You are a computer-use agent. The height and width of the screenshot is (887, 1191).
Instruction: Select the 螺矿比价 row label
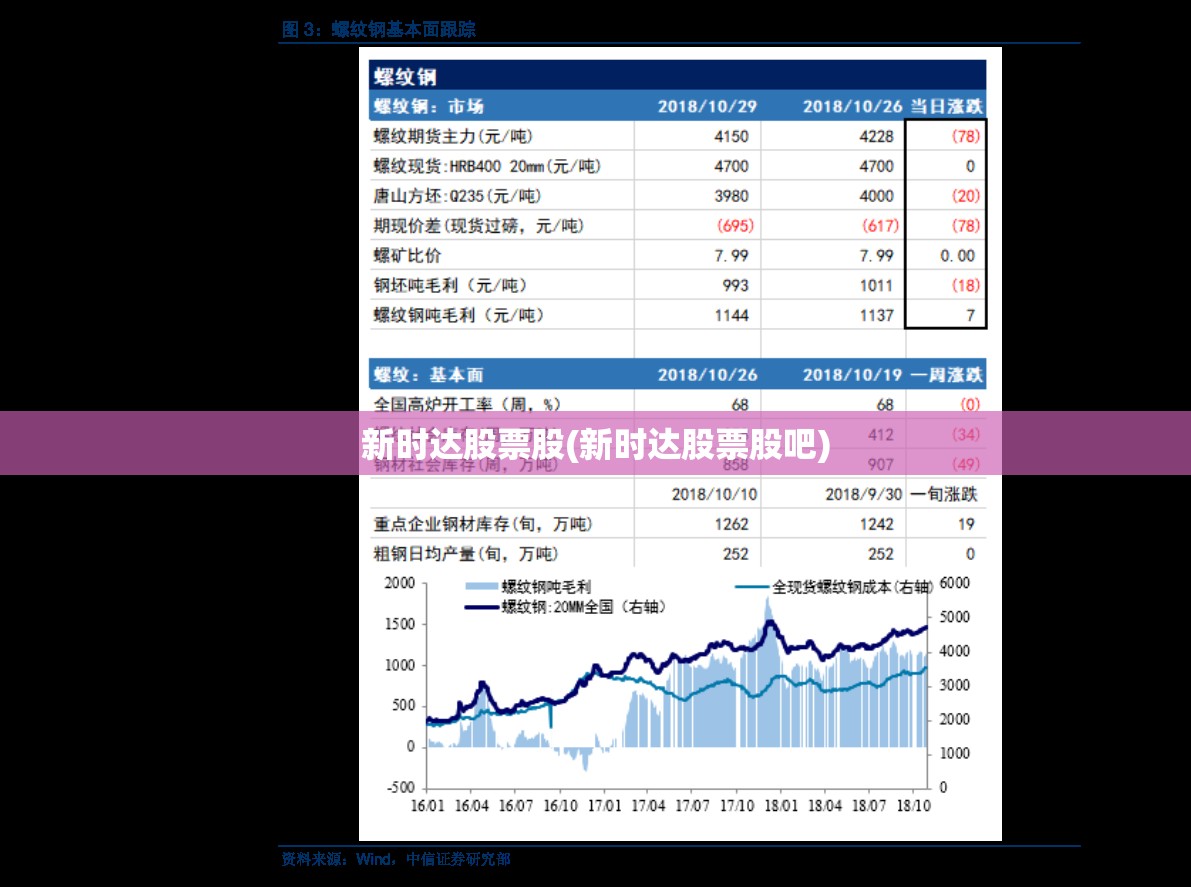click(407, 256)
